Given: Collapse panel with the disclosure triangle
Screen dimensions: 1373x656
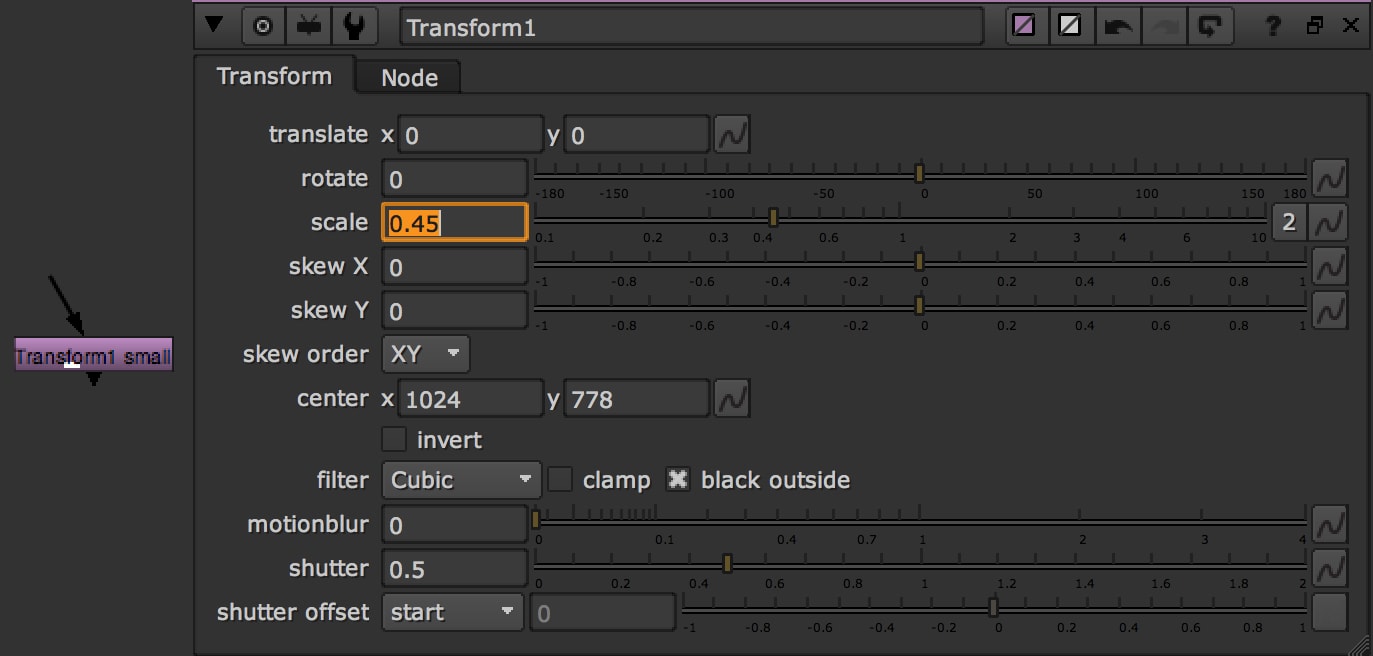Looking at the screenshot, I should [x=213, y=27].
